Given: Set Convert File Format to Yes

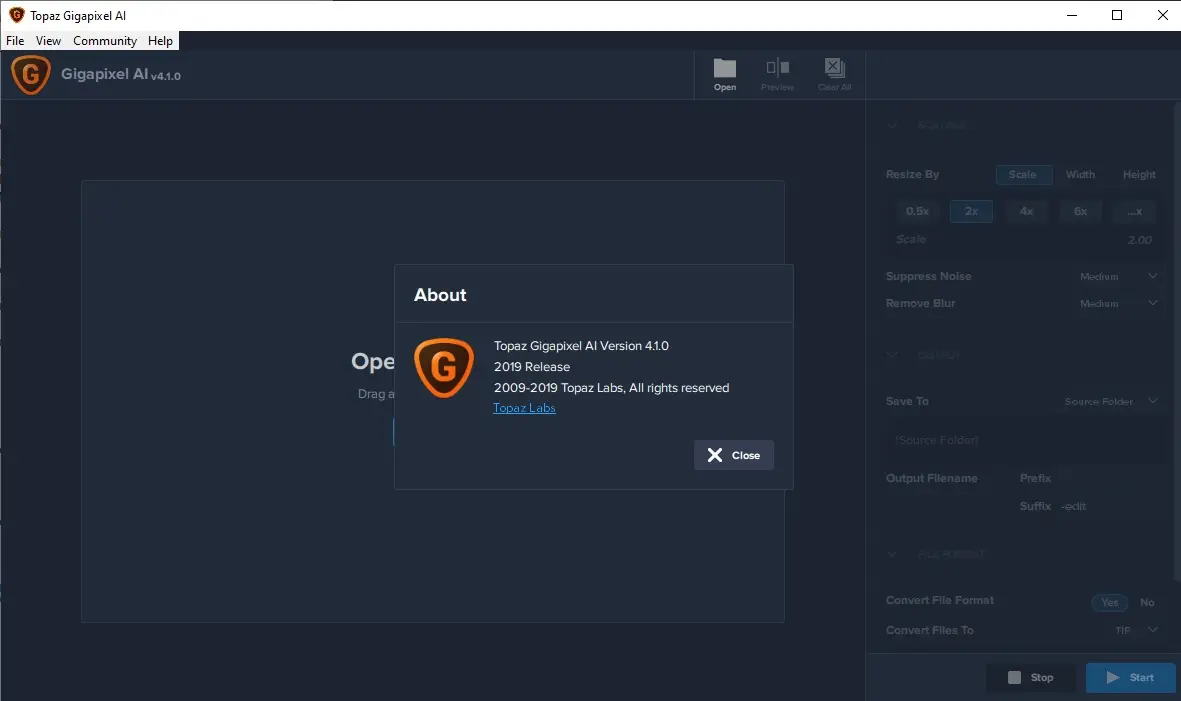Looking at the screenshot, I should [x=1109, y=602].
